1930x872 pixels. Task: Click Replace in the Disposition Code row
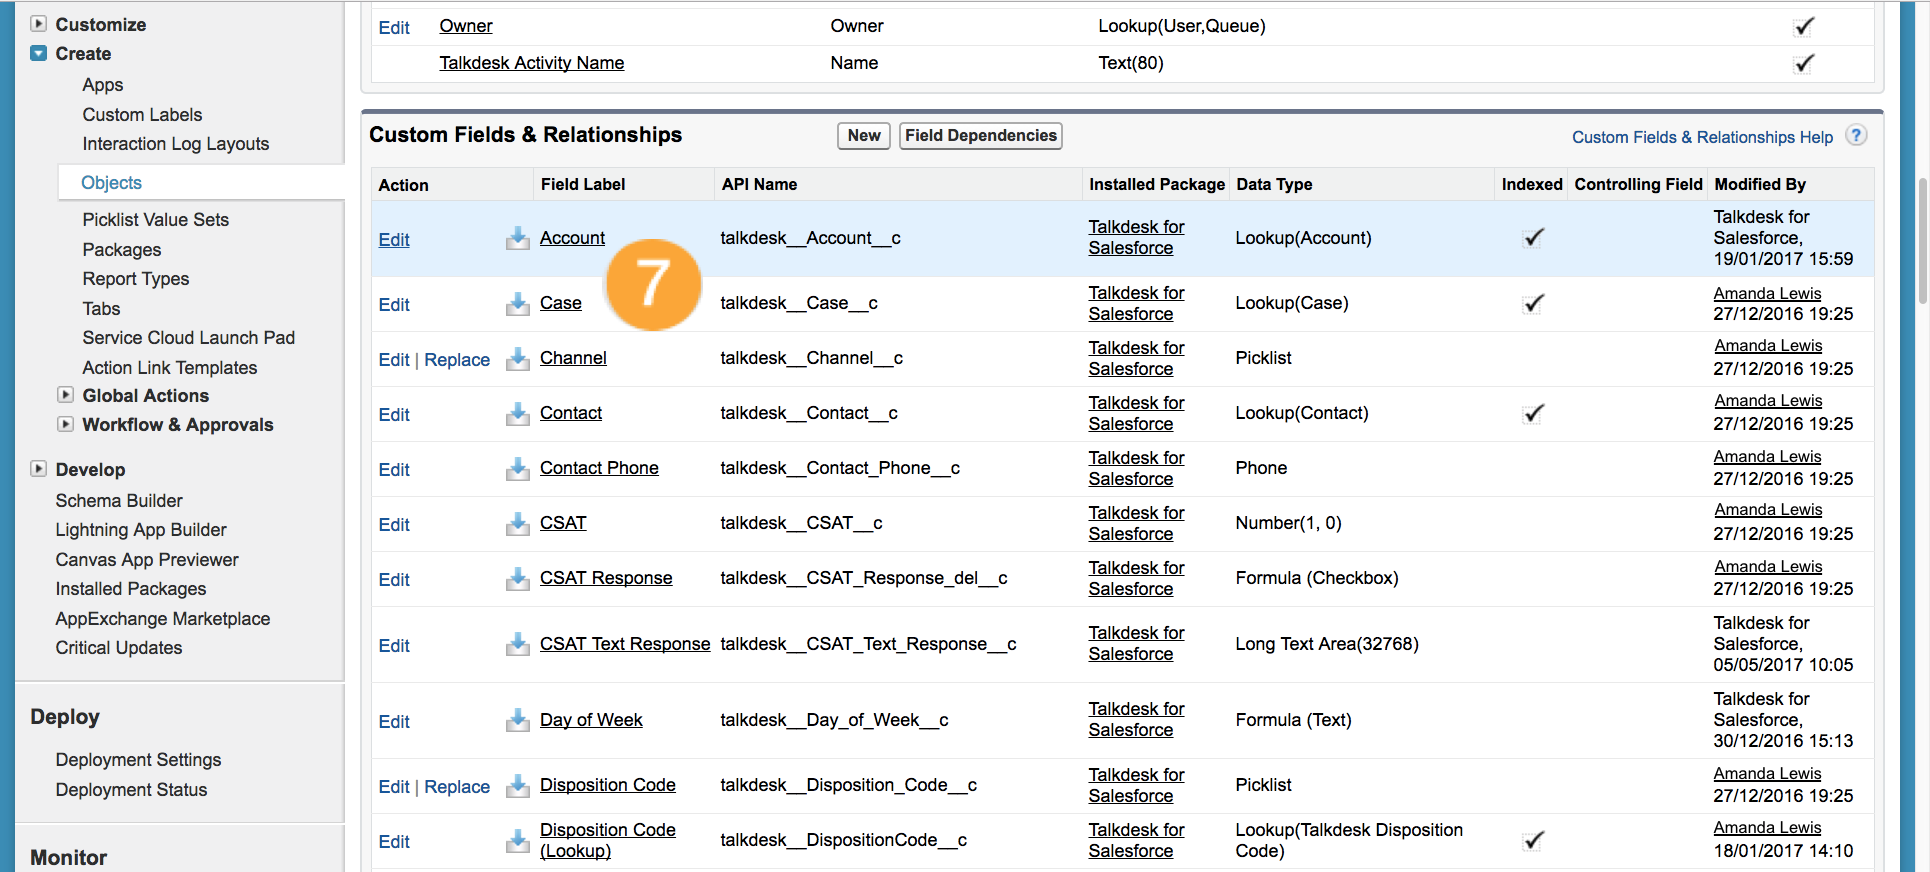pyautogui.click(x=457, y=787)
